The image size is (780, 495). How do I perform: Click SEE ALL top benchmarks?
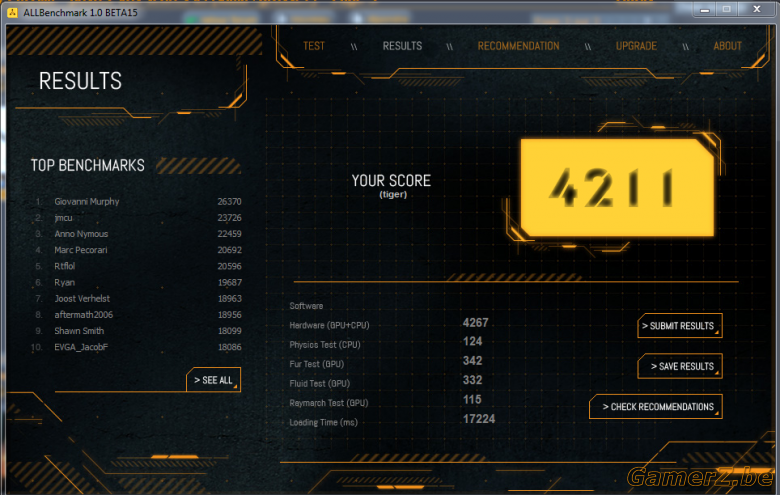pyautogui.click(x=213, y=380)
